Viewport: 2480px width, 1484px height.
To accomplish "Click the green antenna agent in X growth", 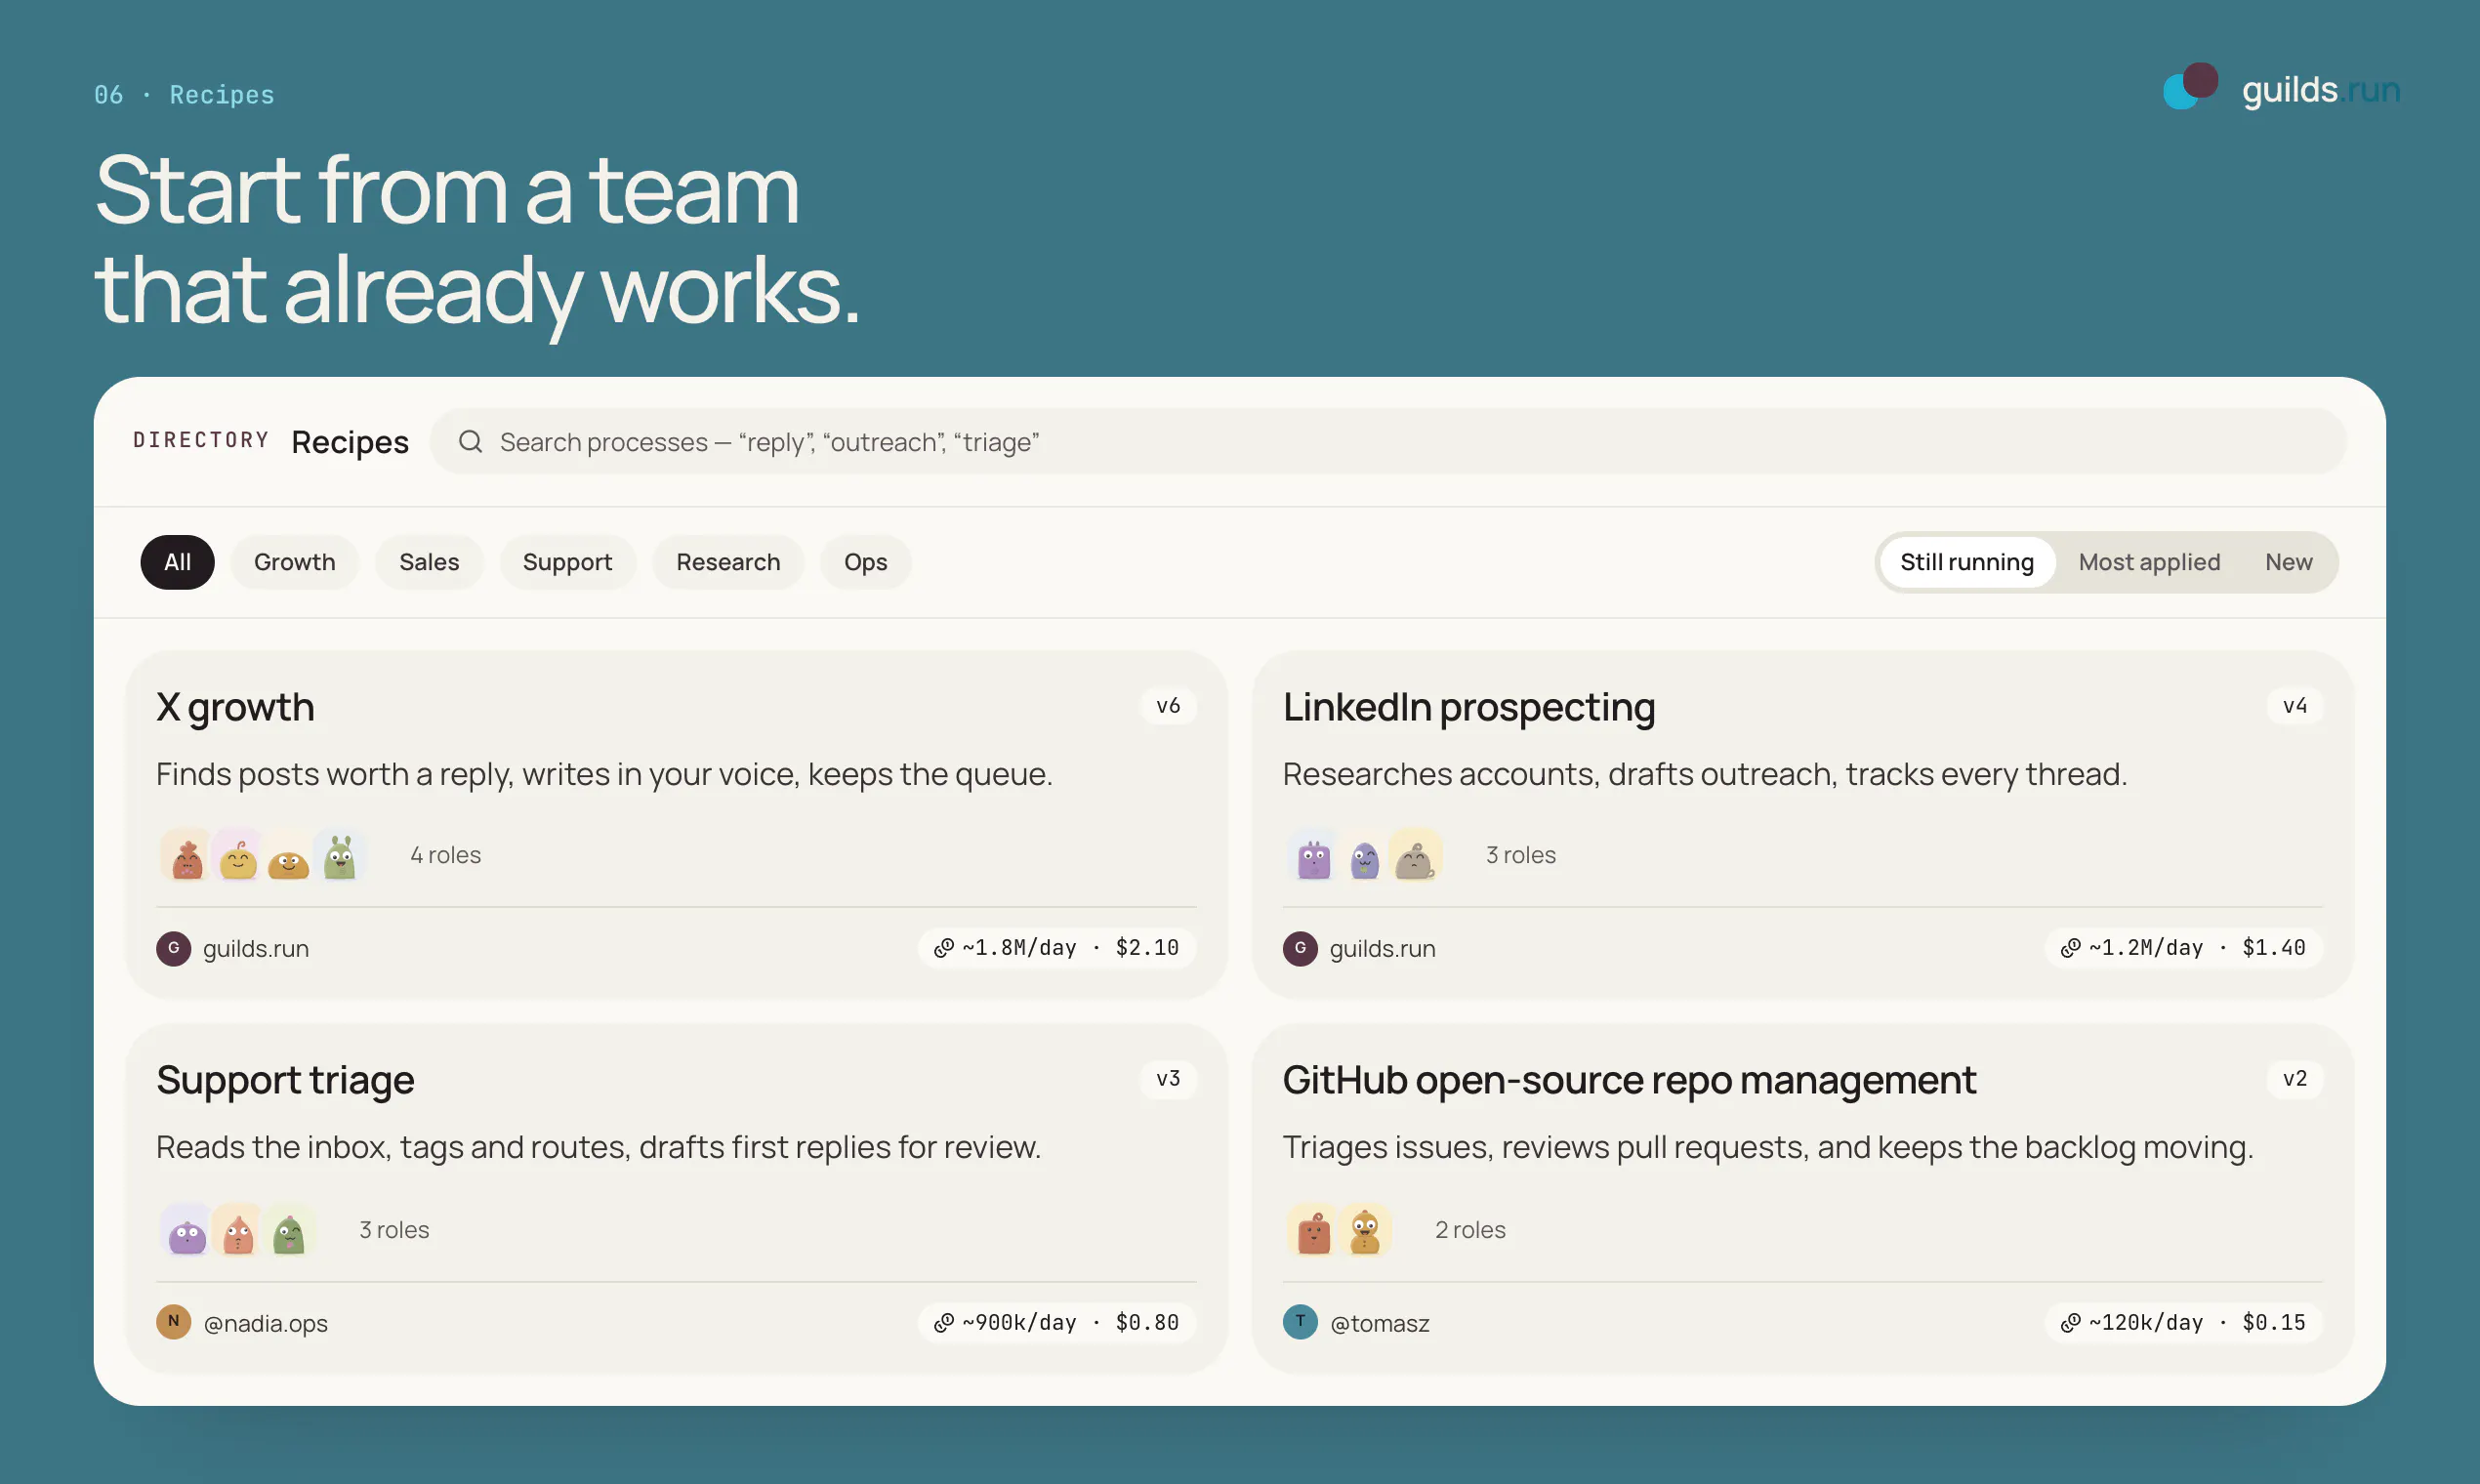I will 340,855.
